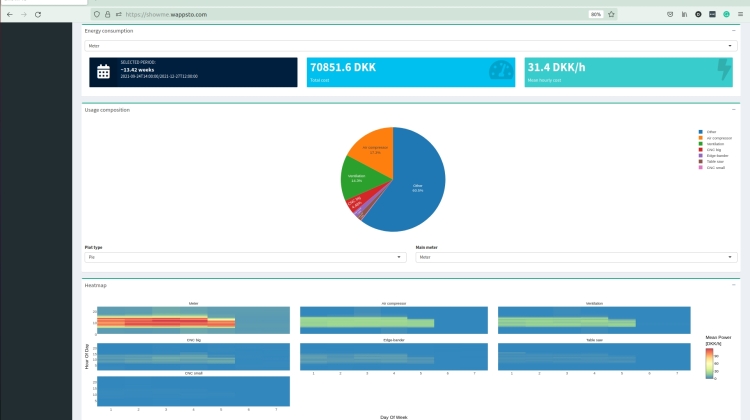Click the Mean Power color scale bar
Viewport: 750px width, 420px height.
708,365
